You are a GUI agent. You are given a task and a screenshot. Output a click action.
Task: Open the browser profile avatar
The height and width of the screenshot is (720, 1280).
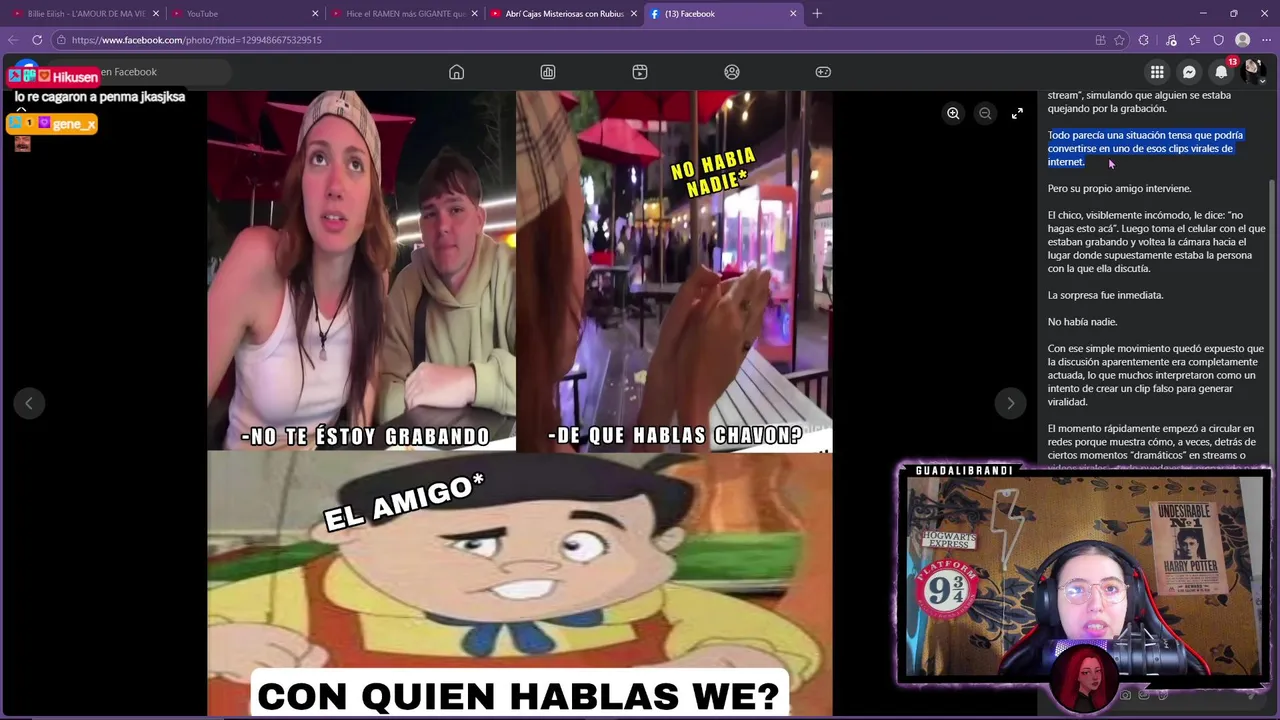pyautogui.click(x=1243, y=40)
